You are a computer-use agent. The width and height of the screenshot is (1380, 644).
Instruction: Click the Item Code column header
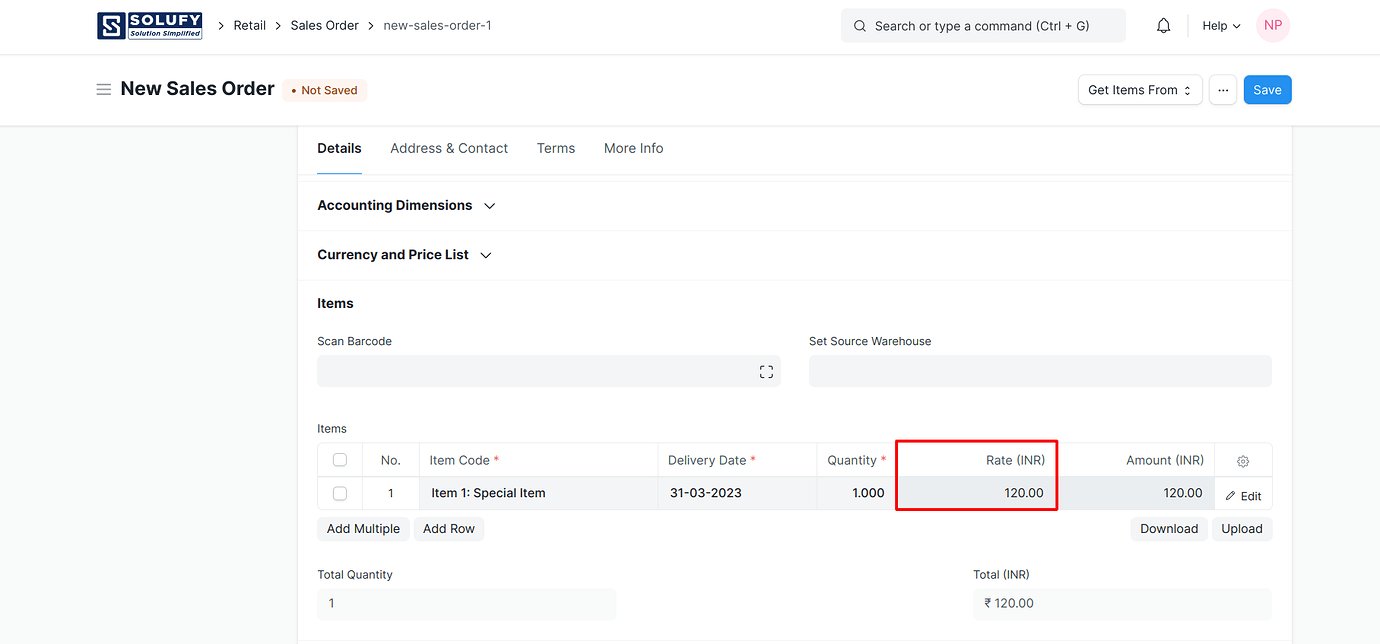(539, 461)
